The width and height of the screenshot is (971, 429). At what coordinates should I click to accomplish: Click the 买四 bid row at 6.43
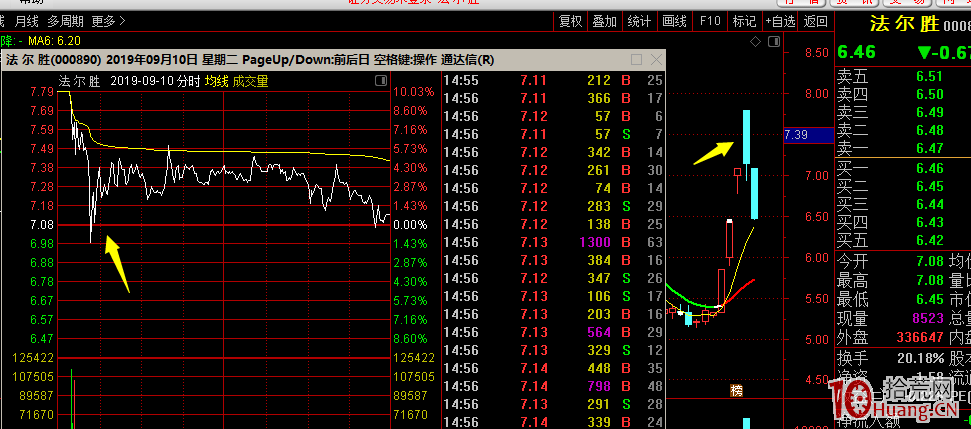(904, 222)
